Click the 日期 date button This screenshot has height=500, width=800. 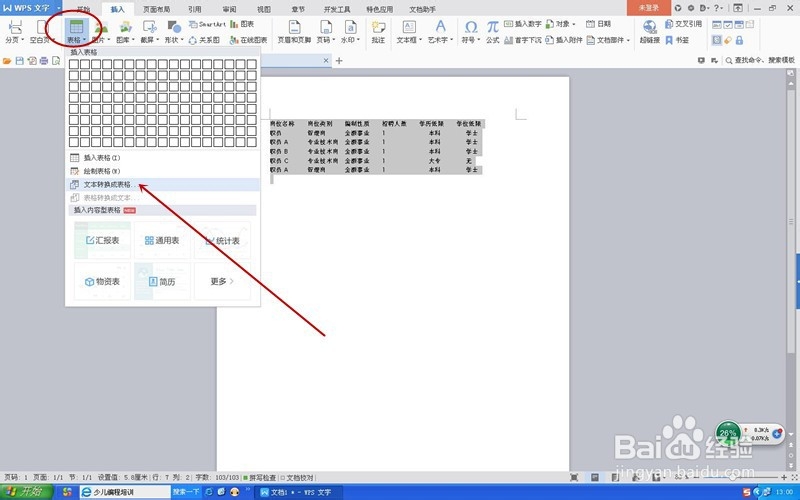coord(598,24)
